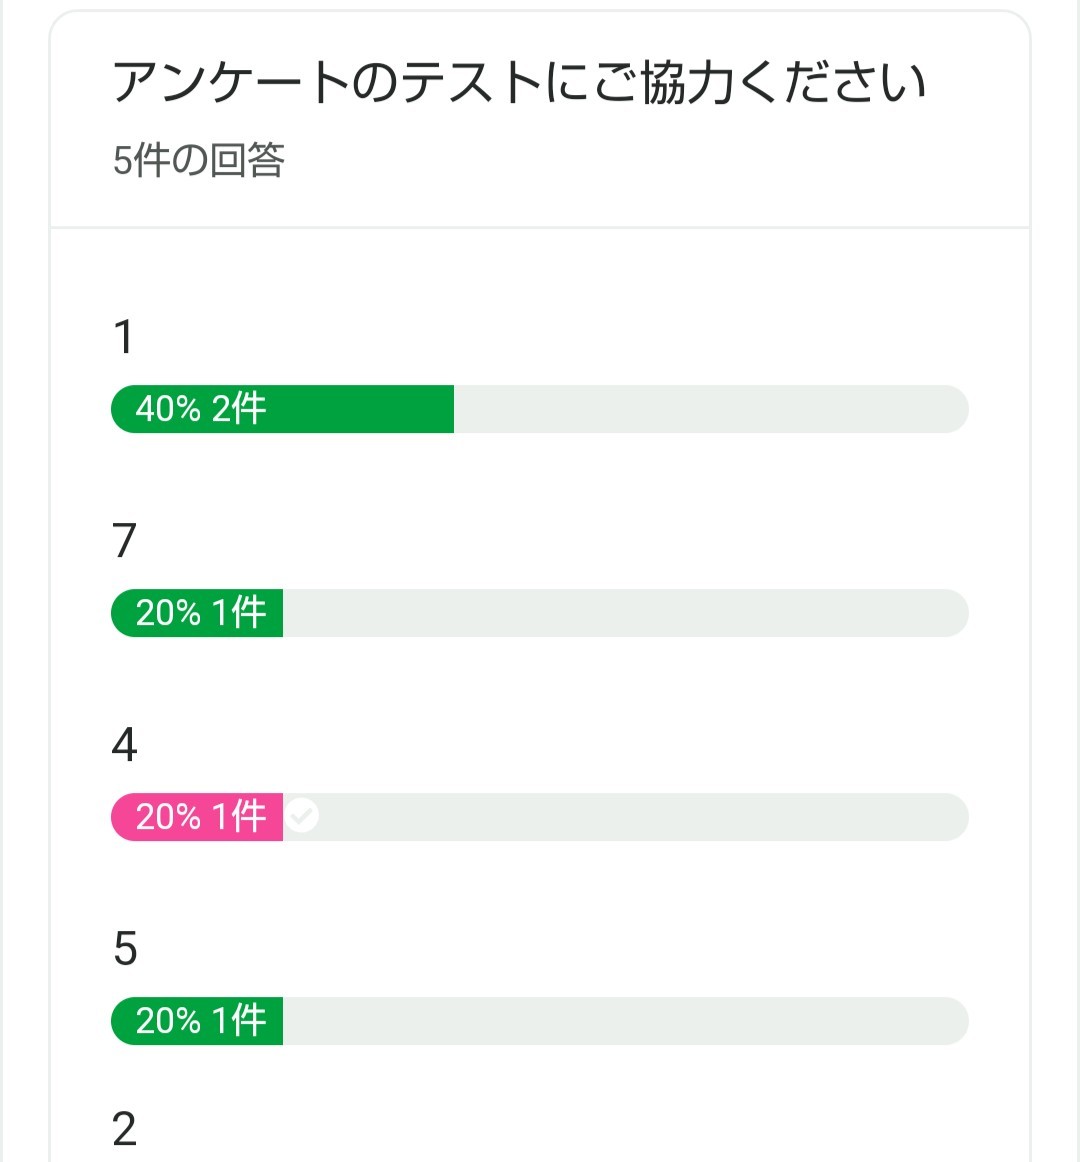This screenshot has height=1162, width=1080.
Task: Select poll option labeled 5
Action: (x=124, y=949)
